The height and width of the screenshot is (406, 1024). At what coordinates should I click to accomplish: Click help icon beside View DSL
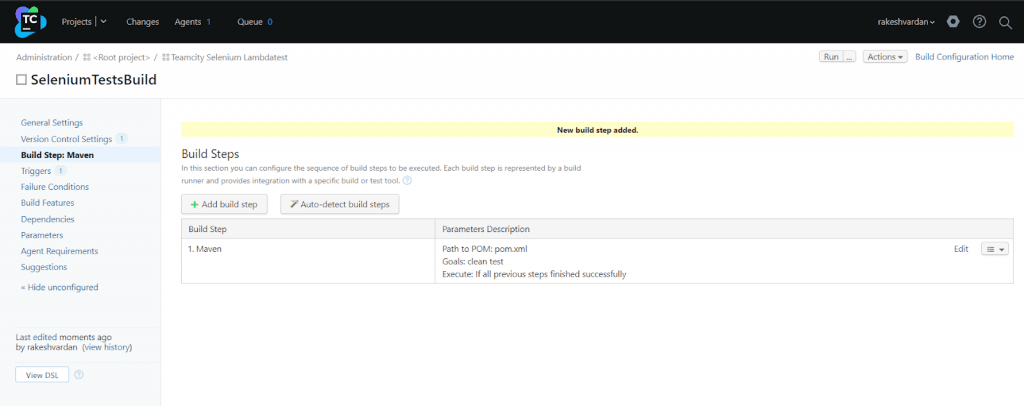(79, 375)
